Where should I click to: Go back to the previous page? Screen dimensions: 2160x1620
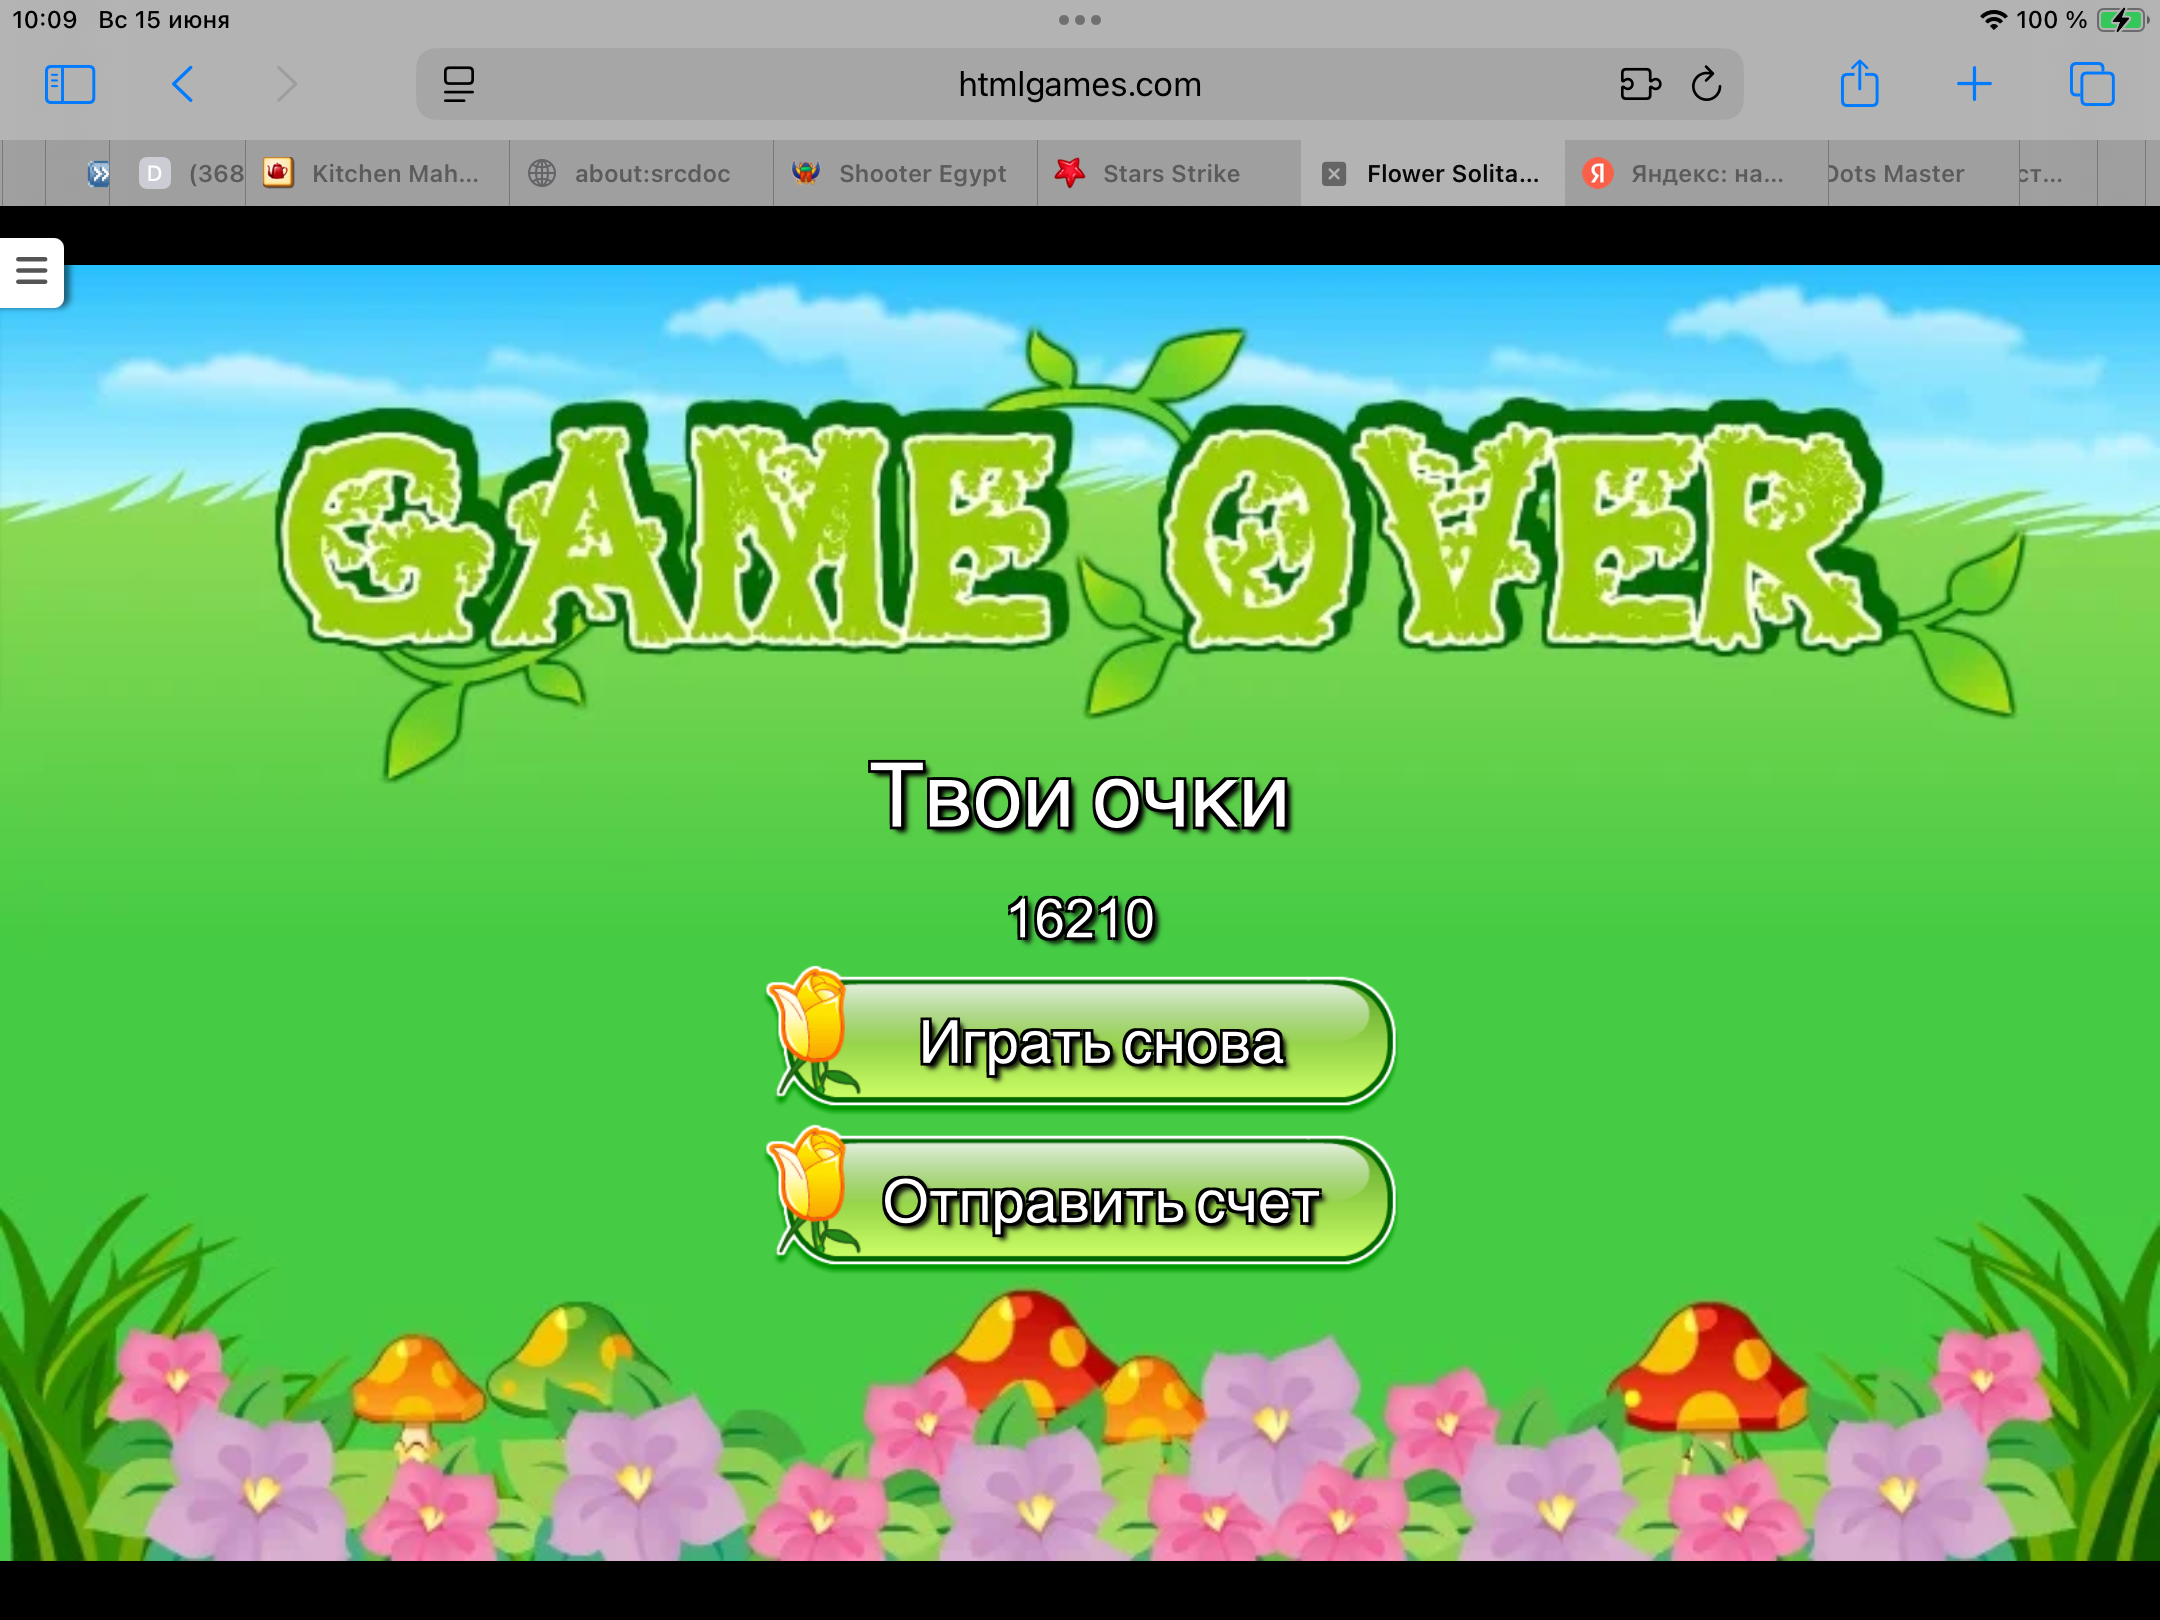coord(182,85)
